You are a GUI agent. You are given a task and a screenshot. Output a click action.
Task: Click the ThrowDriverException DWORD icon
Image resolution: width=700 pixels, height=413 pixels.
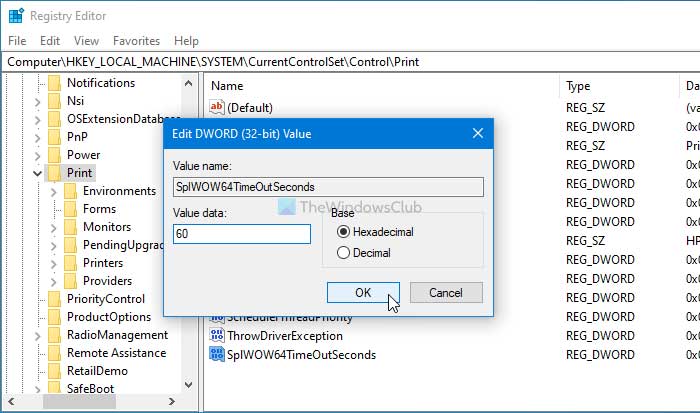pos(217,335)
